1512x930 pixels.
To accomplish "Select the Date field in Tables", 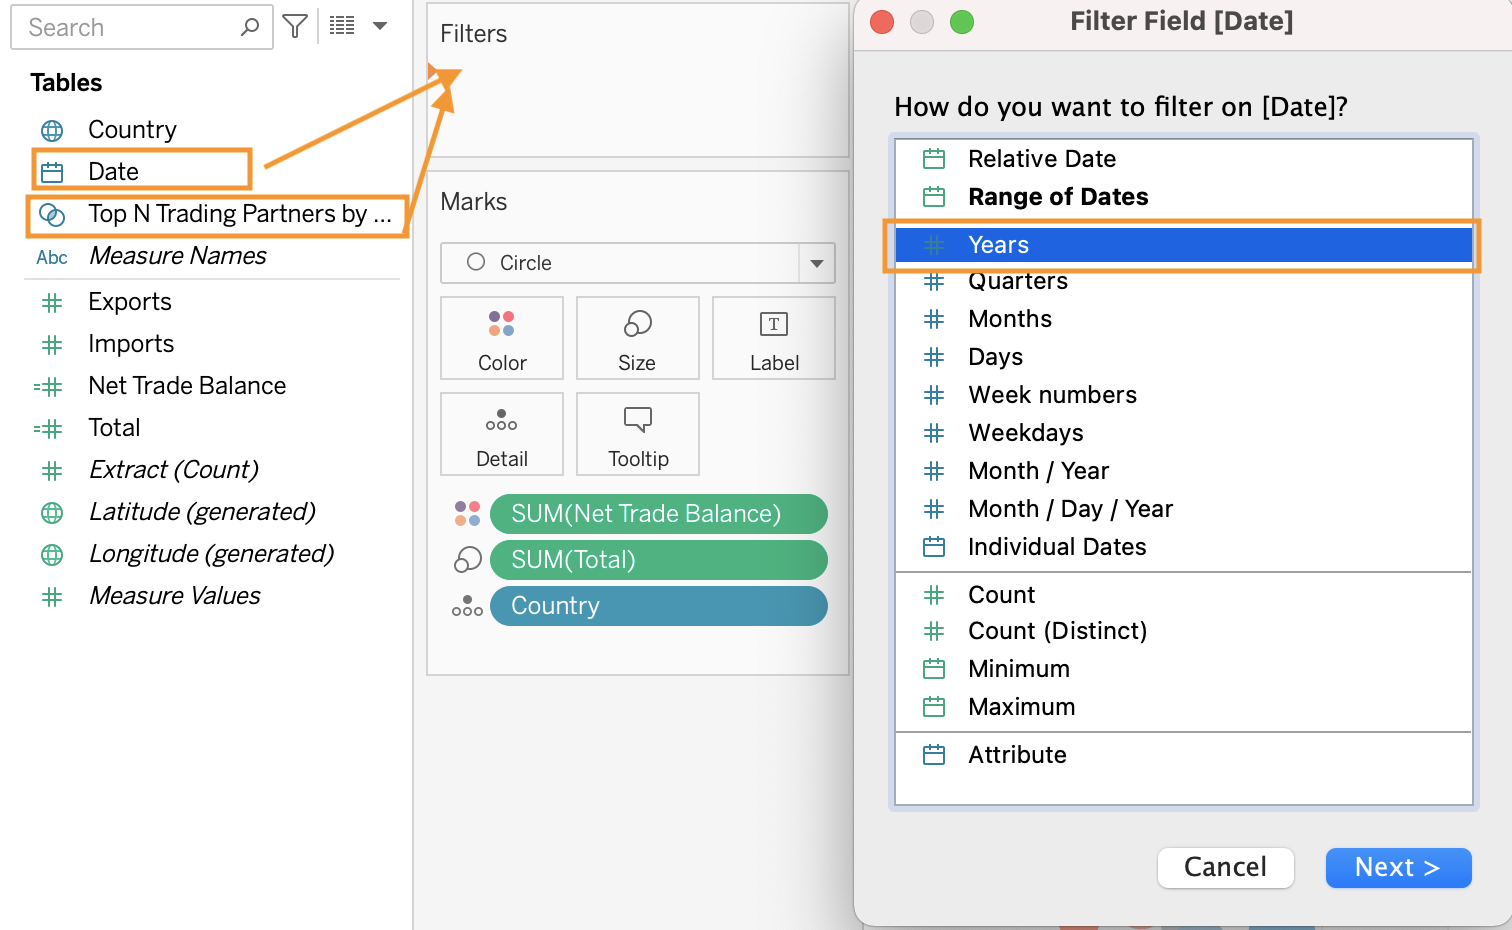I will click(114, 171).
